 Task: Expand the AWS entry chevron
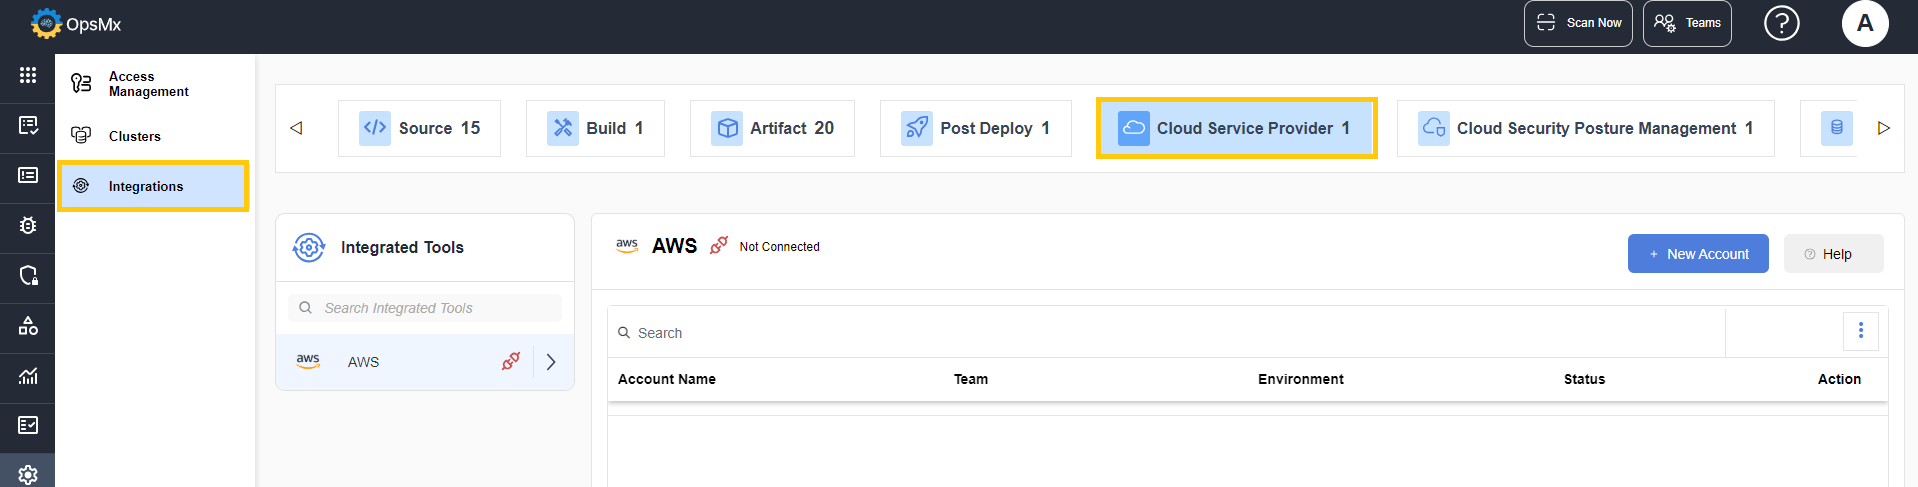(551, 362)
